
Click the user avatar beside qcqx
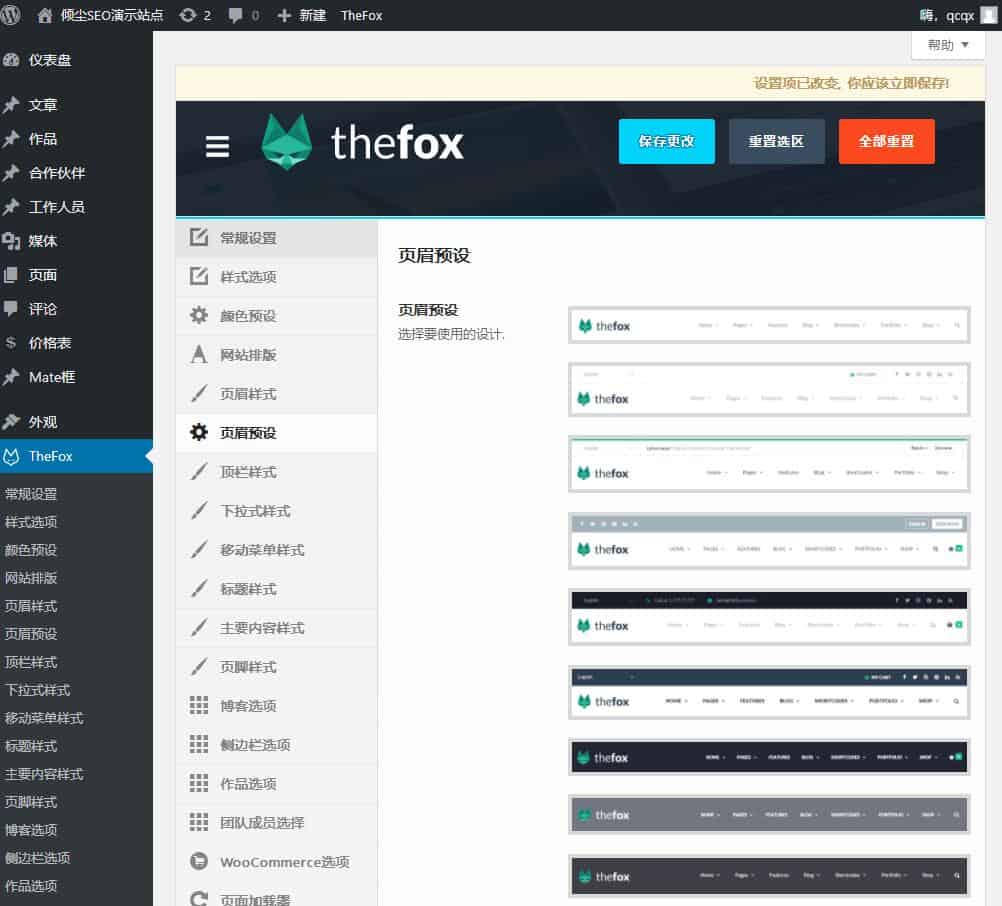[988, 15]
